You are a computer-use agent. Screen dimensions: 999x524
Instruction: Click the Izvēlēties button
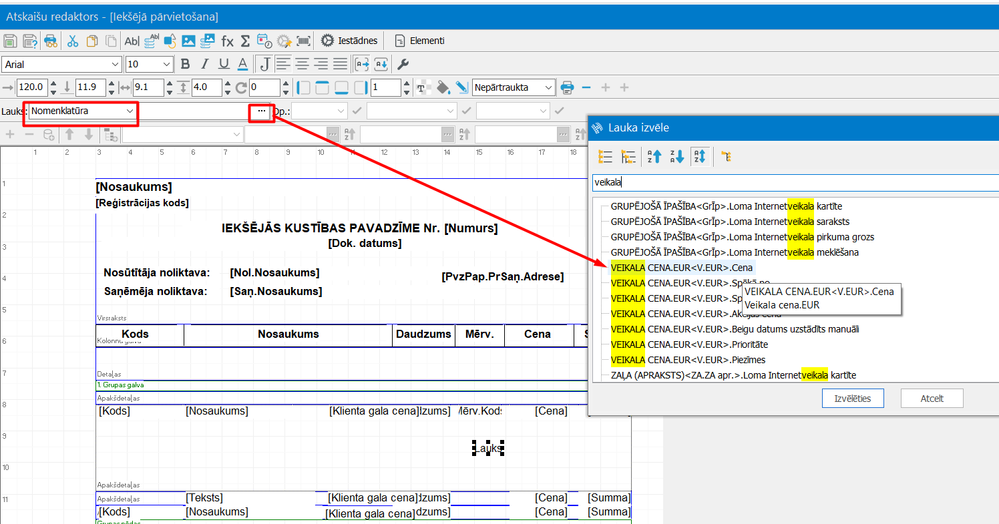point(853,398)
